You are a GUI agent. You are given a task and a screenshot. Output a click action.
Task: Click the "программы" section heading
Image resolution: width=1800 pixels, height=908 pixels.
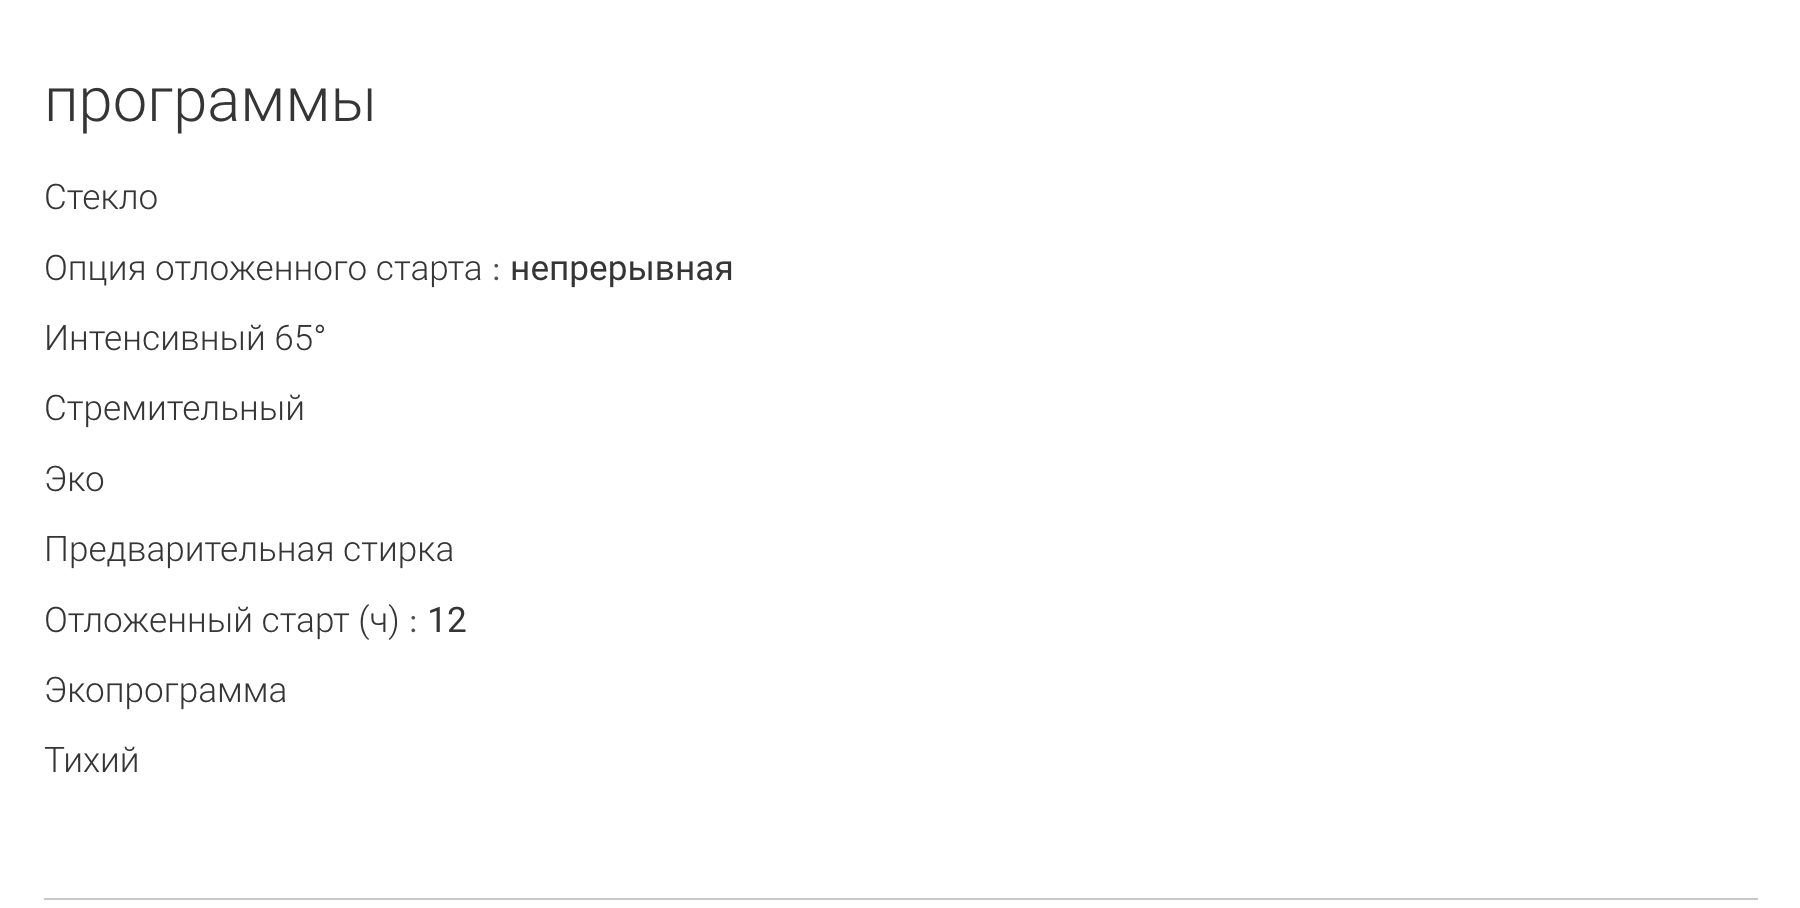210,102
